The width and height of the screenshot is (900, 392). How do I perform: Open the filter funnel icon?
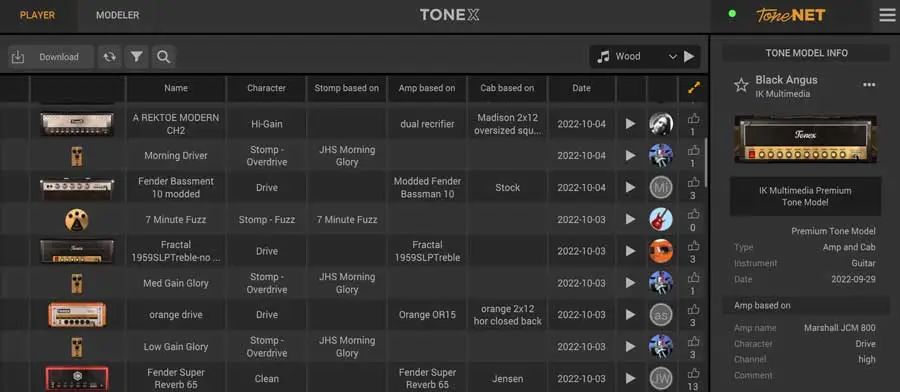click(137, 57)
